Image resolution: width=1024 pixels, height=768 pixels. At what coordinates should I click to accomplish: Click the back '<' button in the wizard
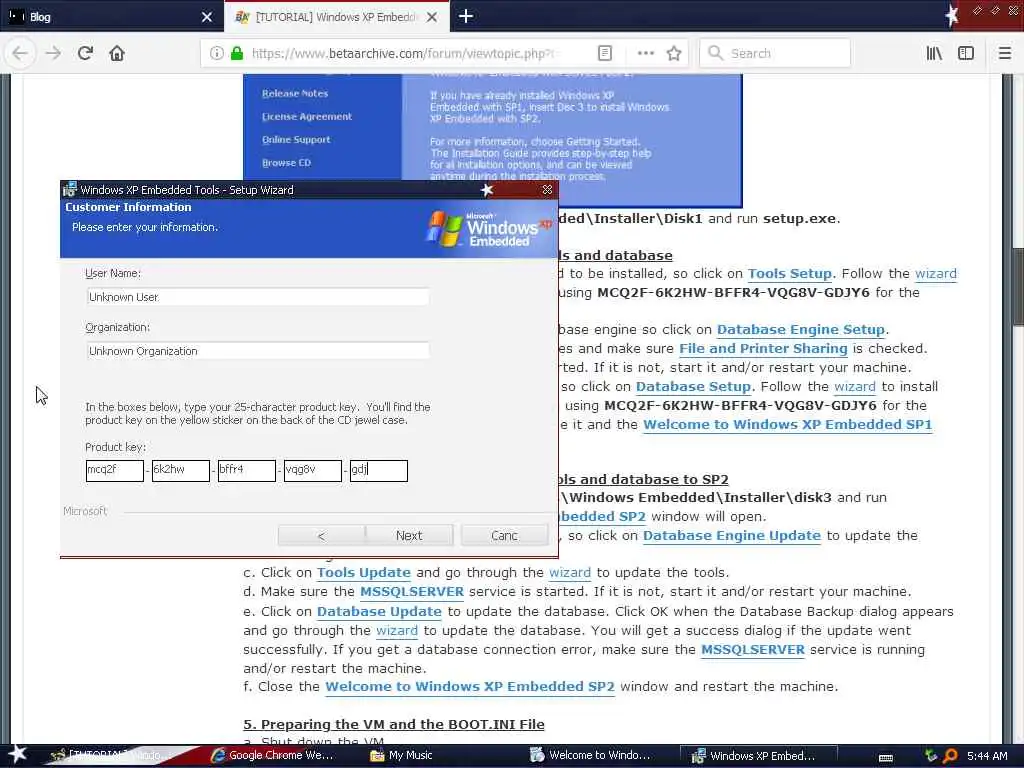pos(321,536)
